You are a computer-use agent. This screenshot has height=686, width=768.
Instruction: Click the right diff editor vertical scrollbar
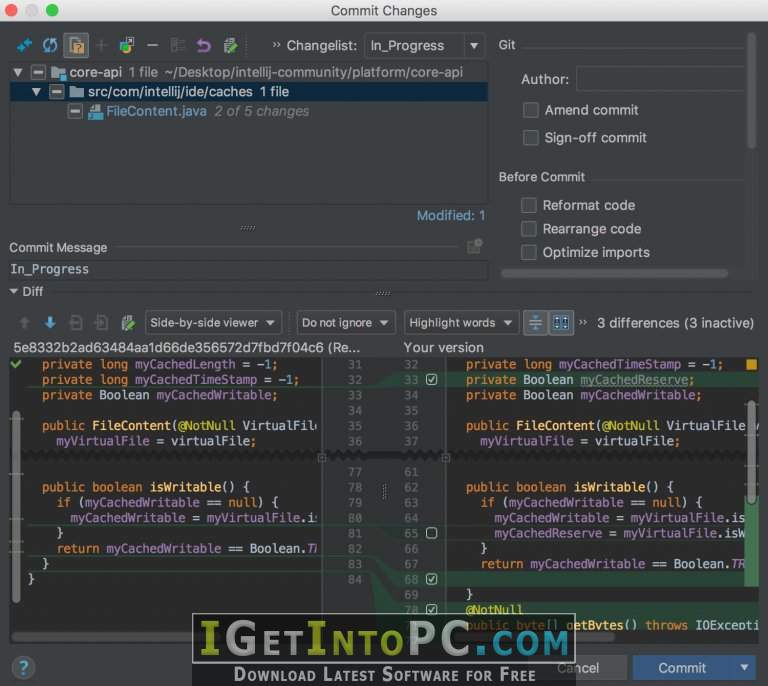[x=751, y=451]
